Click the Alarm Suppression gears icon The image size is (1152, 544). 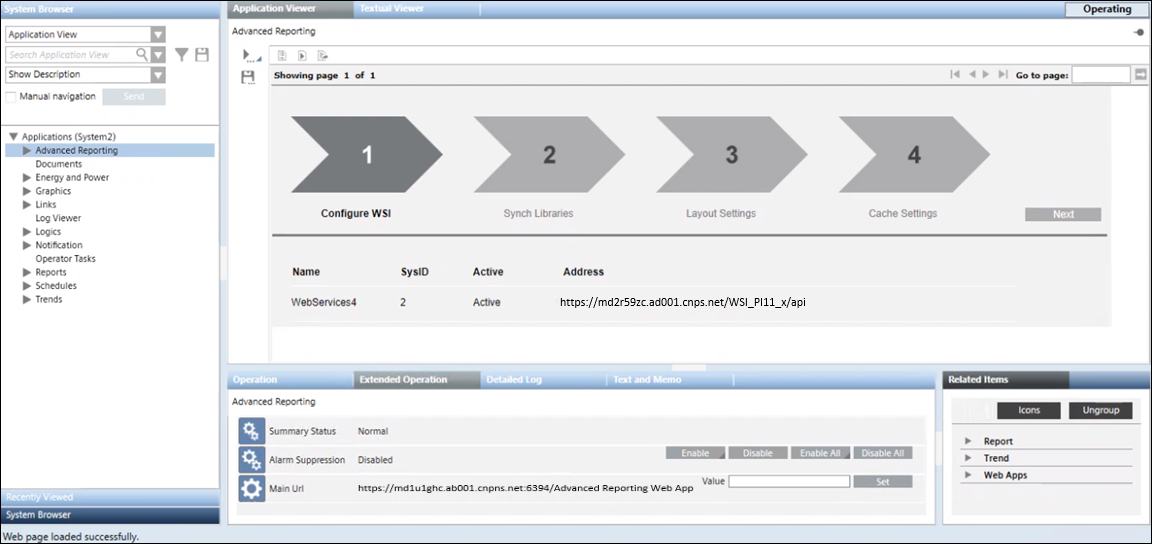(x=251, y=460)
